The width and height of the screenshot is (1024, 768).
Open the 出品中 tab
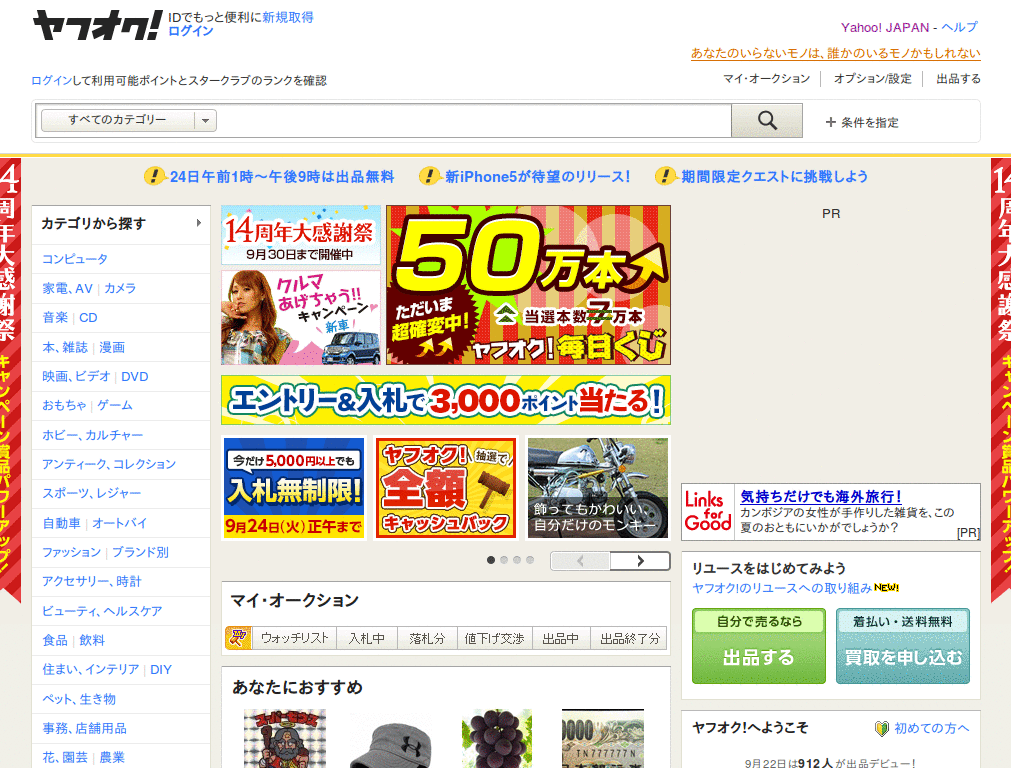[x=561, y=638]
